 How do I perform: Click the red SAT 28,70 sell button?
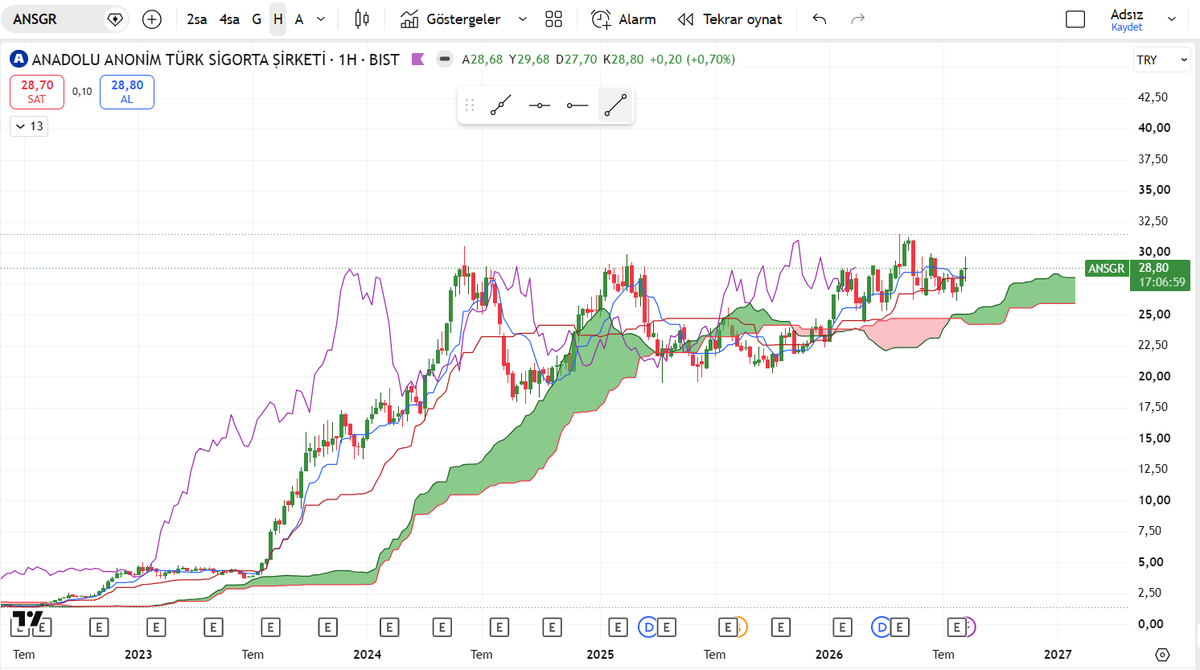pos(37,92)
